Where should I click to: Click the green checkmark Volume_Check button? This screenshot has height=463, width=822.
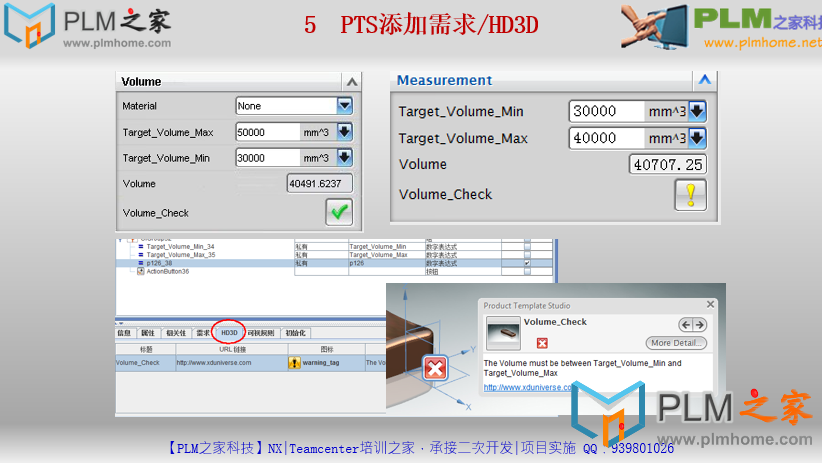339,212
